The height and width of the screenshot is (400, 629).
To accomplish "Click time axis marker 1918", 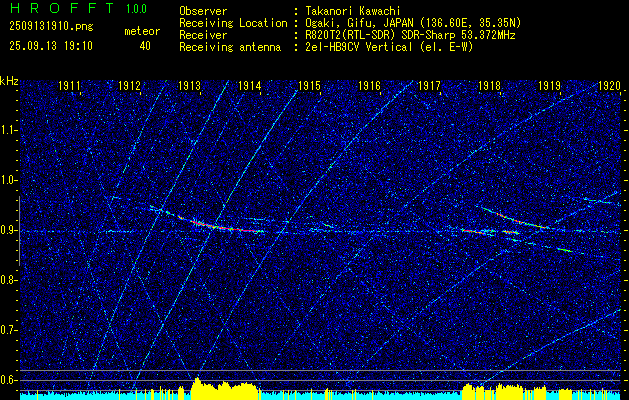I will pos(489,85).
